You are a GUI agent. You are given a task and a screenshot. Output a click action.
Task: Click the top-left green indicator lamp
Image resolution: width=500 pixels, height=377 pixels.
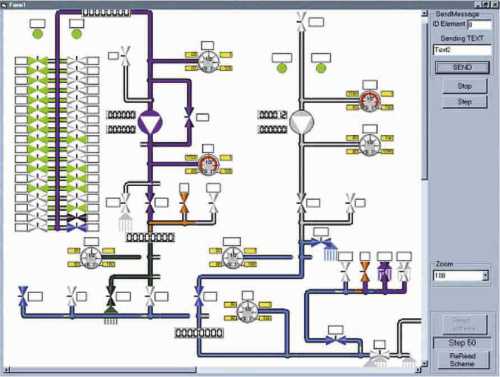tap(37, 34)
